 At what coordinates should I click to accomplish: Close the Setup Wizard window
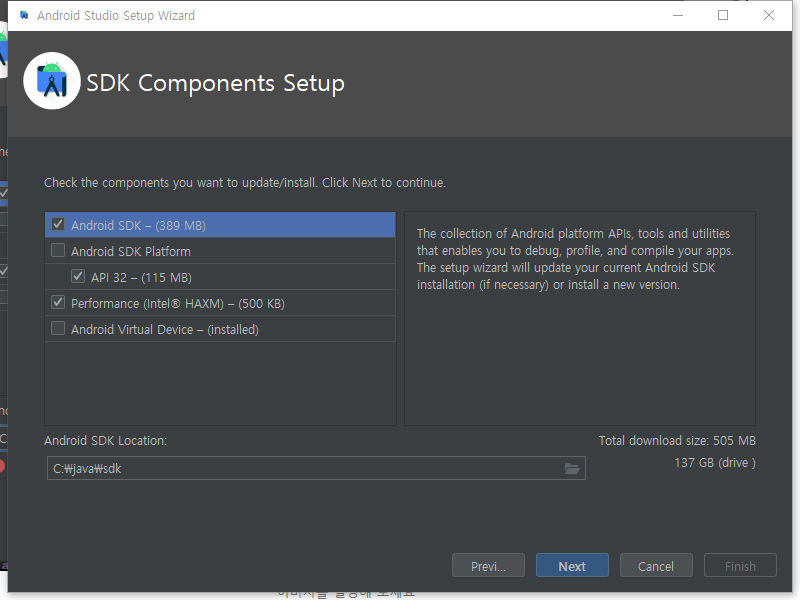tap(769, 15)
